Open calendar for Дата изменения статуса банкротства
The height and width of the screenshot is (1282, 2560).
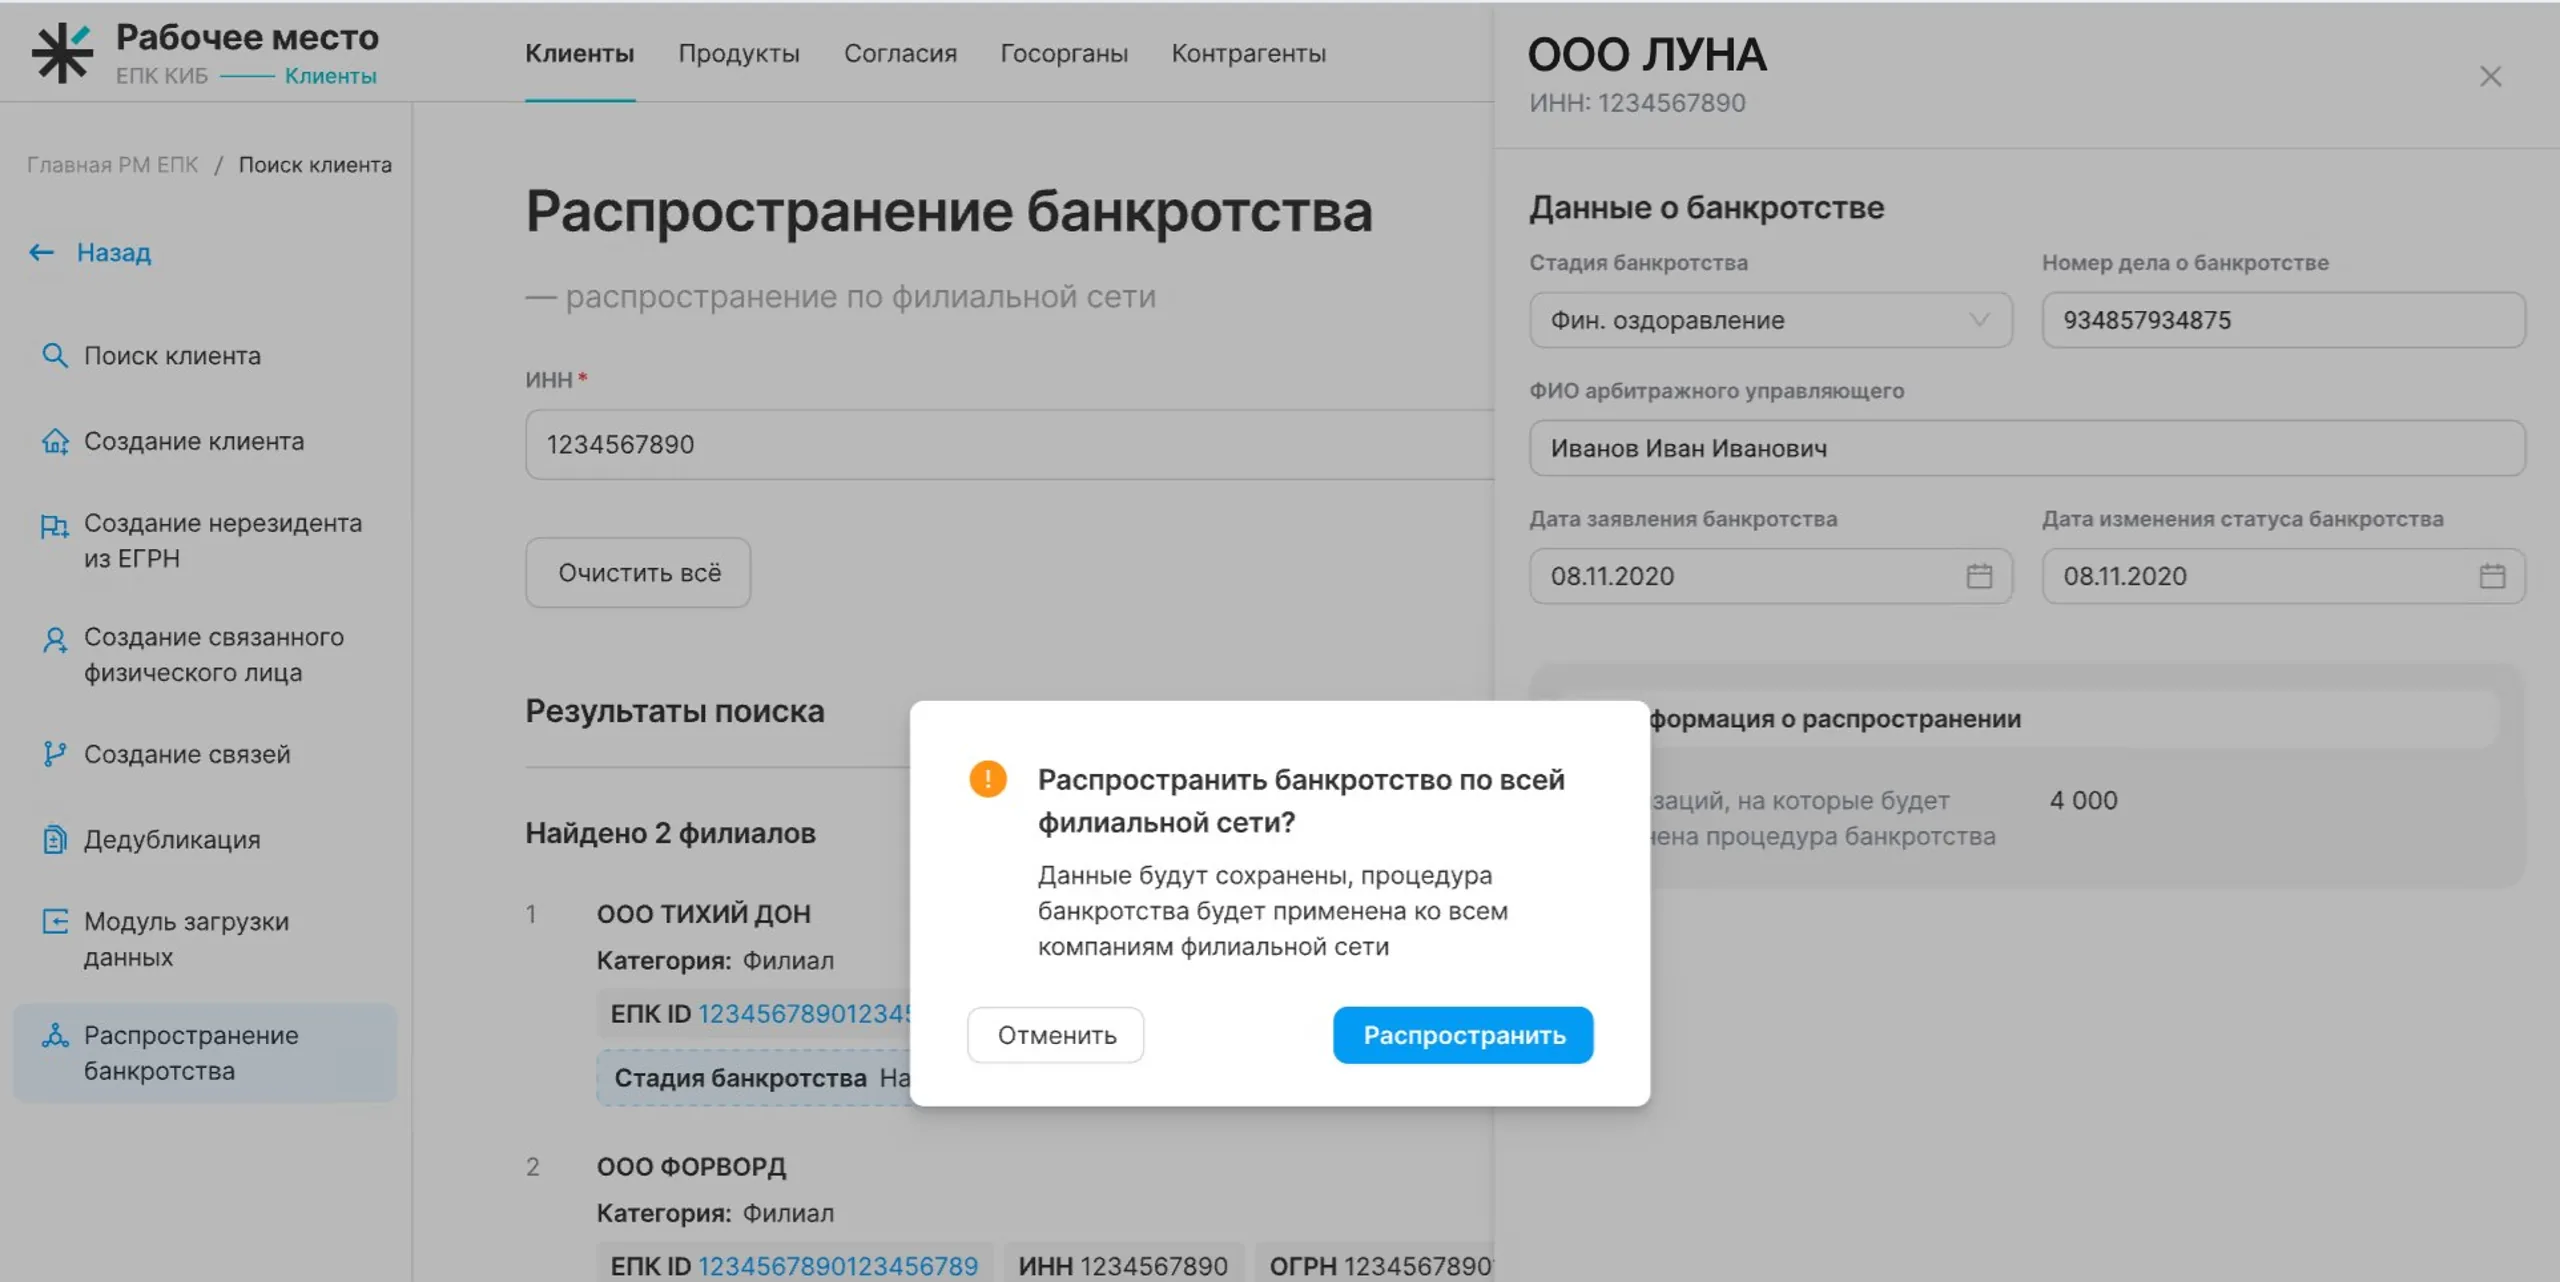pyautogui.click(x=2492, y=576)
